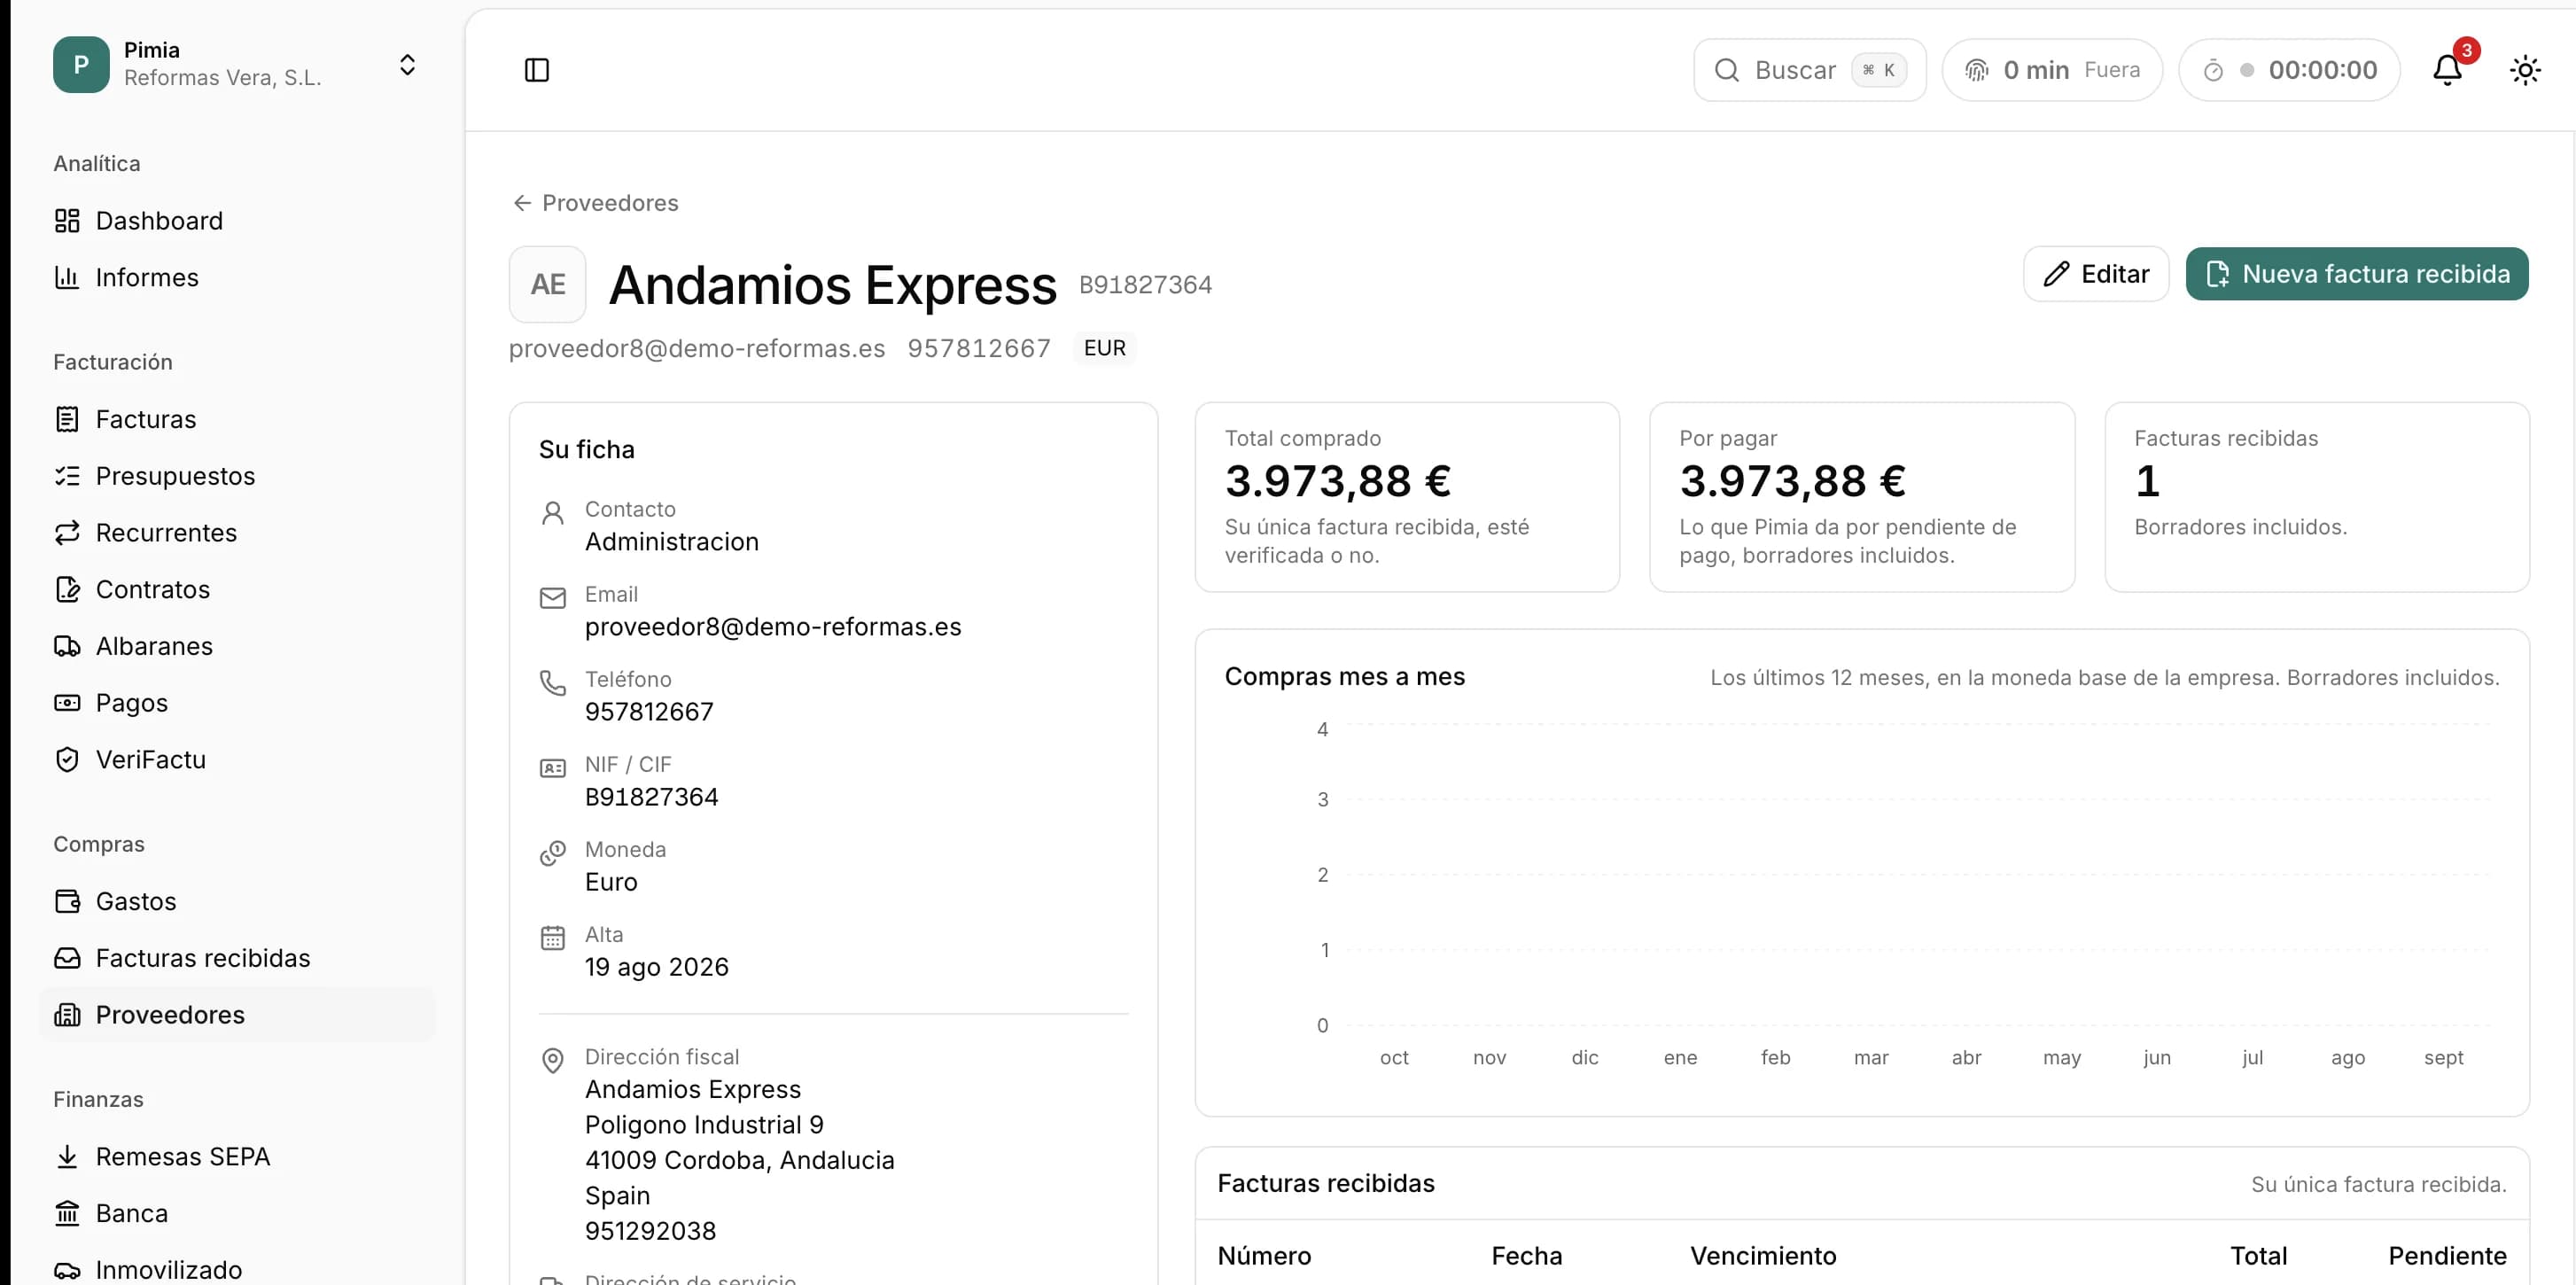Click the 0 min Fuera clock-in button
Viewport: 2576px width, 1285px height.
coord(2052,70)
